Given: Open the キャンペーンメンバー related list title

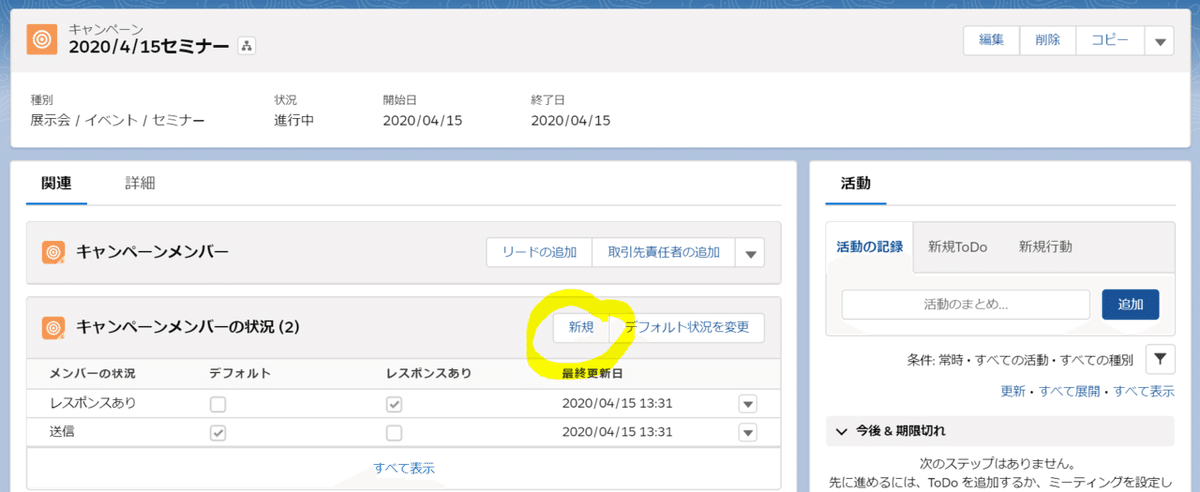Looking at the screenshot, I should tap(152, 252).
